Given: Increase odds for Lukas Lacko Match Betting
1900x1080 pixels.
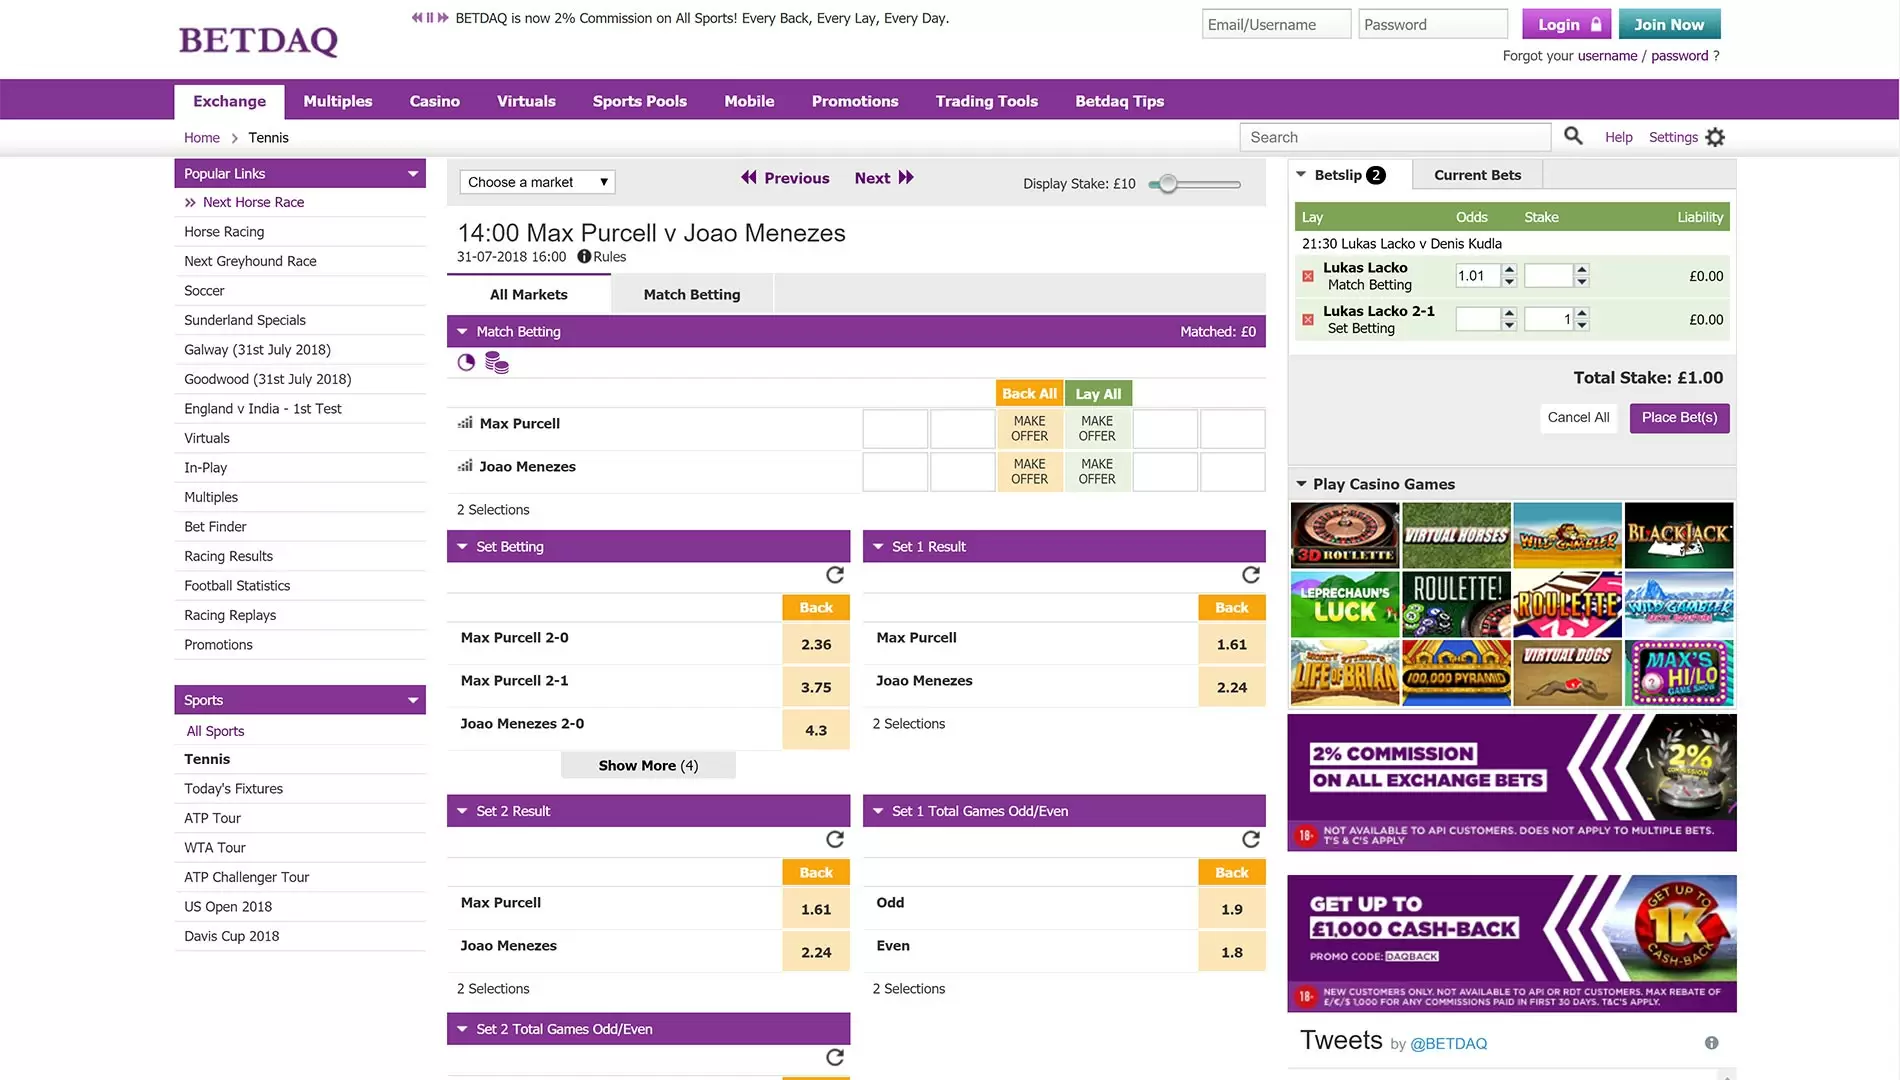Looking at the screenshot, I should tap(1510, 270).
